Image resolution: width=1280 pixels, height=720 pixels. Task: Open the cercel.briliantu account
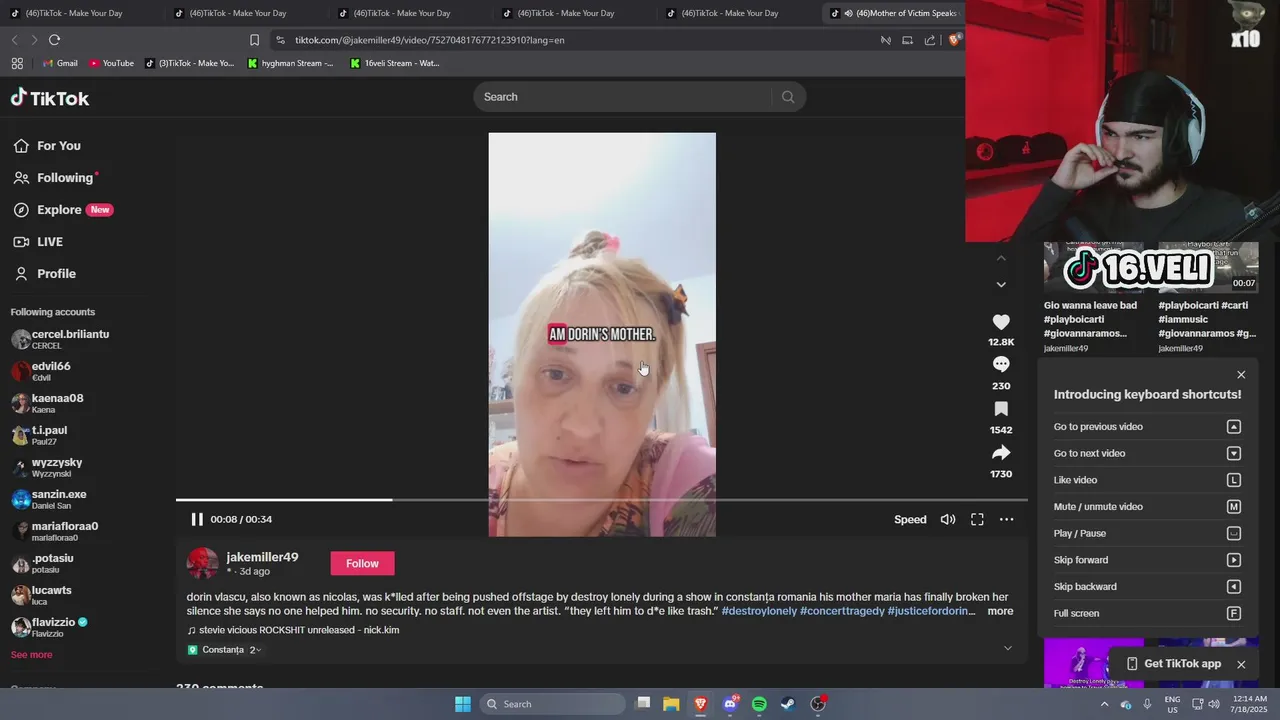pos(60,339)
